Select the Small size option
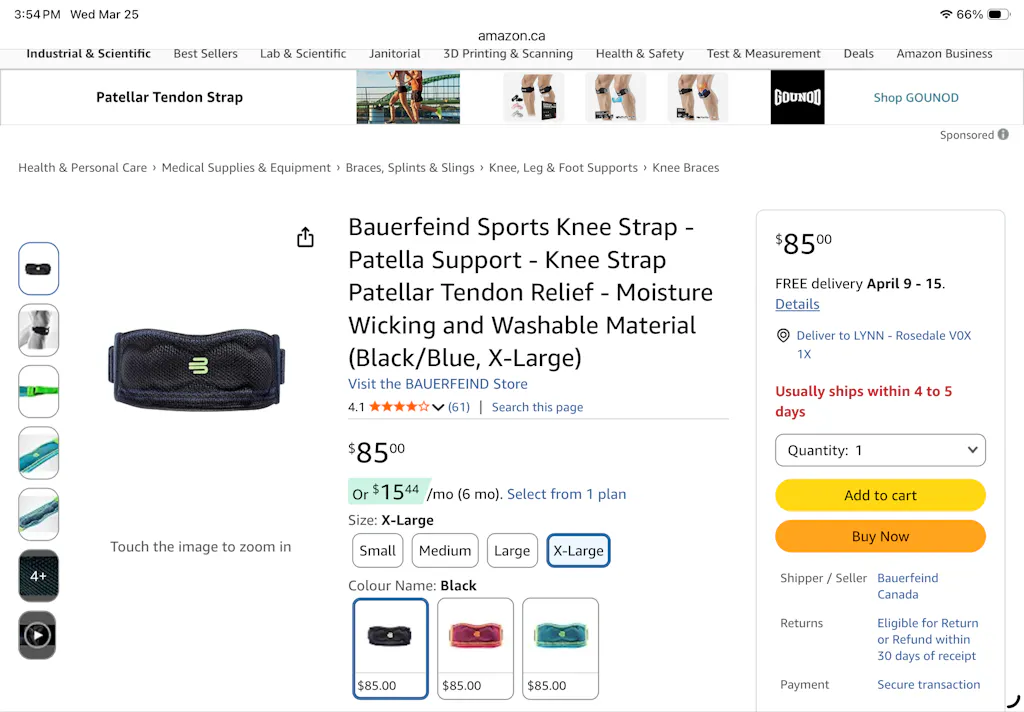The height and width of the screenshot is (712, 1024). [x=378, y=550]
